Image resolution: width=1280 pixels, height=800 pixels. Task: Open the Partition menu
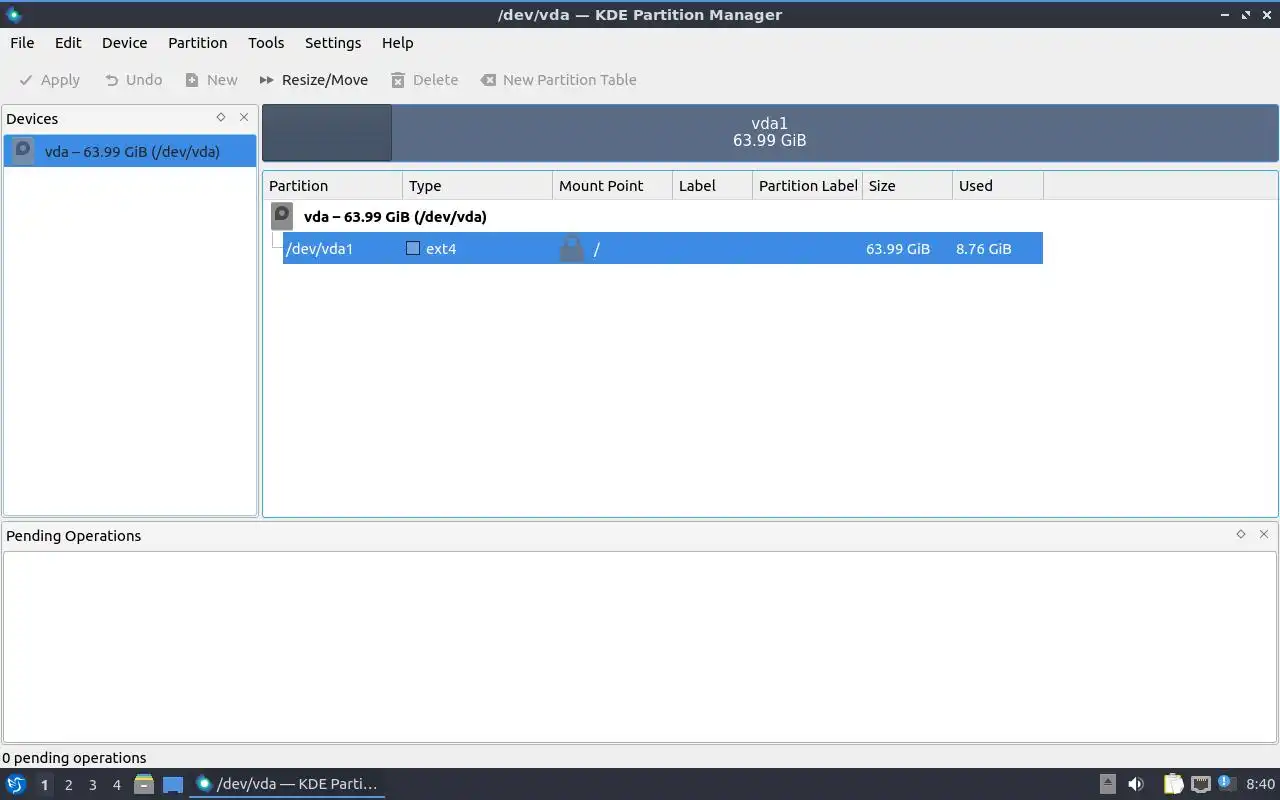point(197,43)
